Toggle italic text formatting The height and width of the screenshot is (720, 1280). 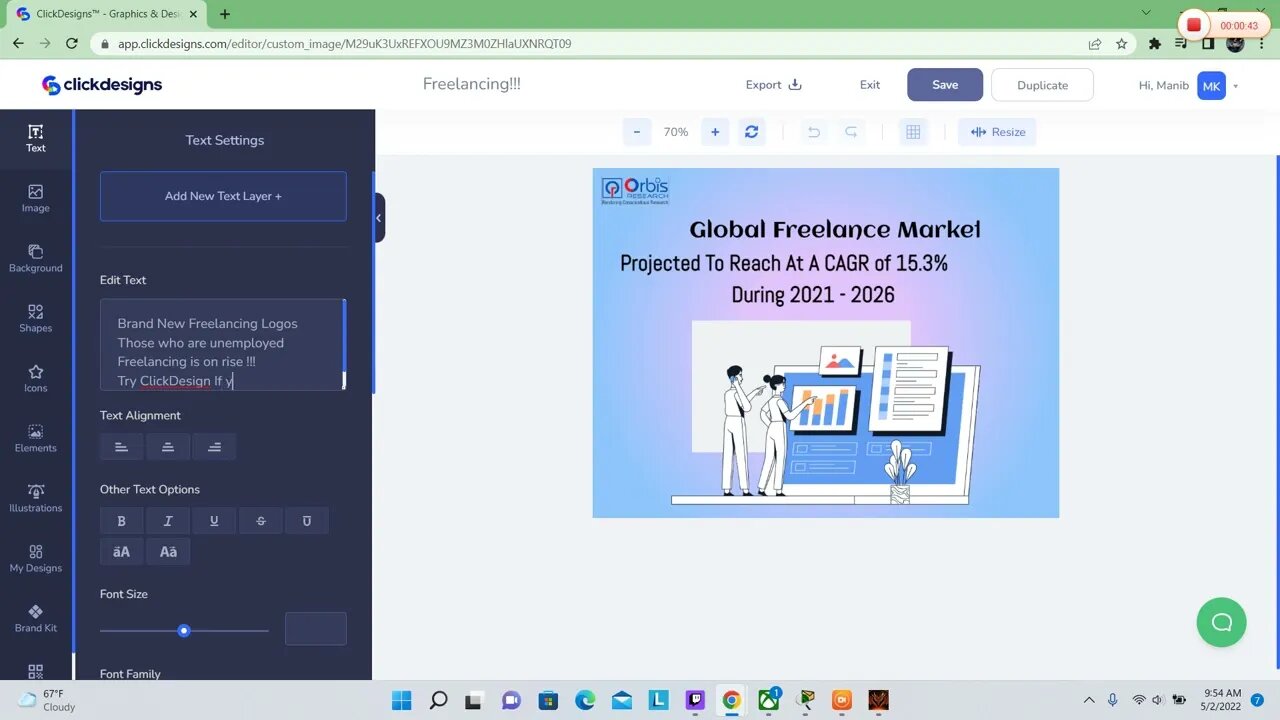[168, 521]
